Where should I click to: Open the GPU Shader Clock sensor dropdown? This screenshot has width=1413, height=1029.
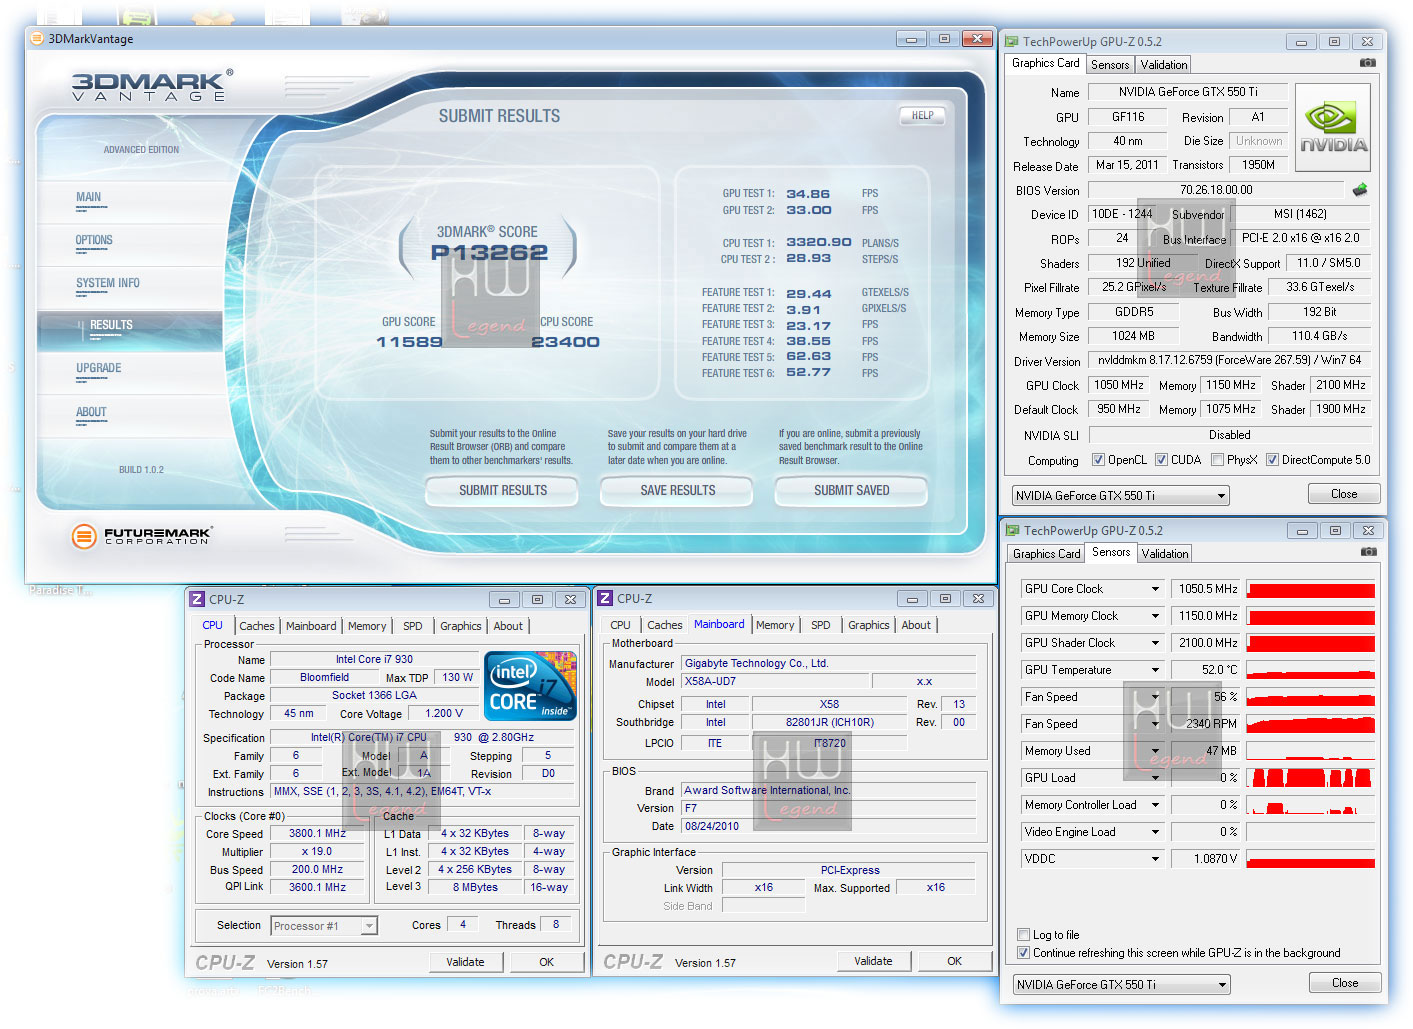pyautogui.click(x=1155, y=643)
